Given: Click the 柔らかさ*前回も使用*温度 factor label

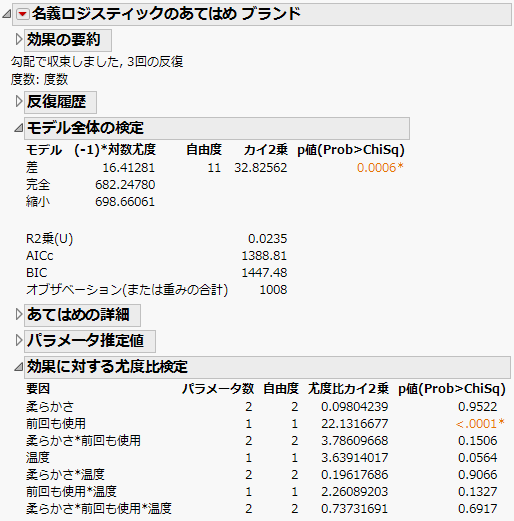Looking at the screenshot, I should [x=99, y=509].
